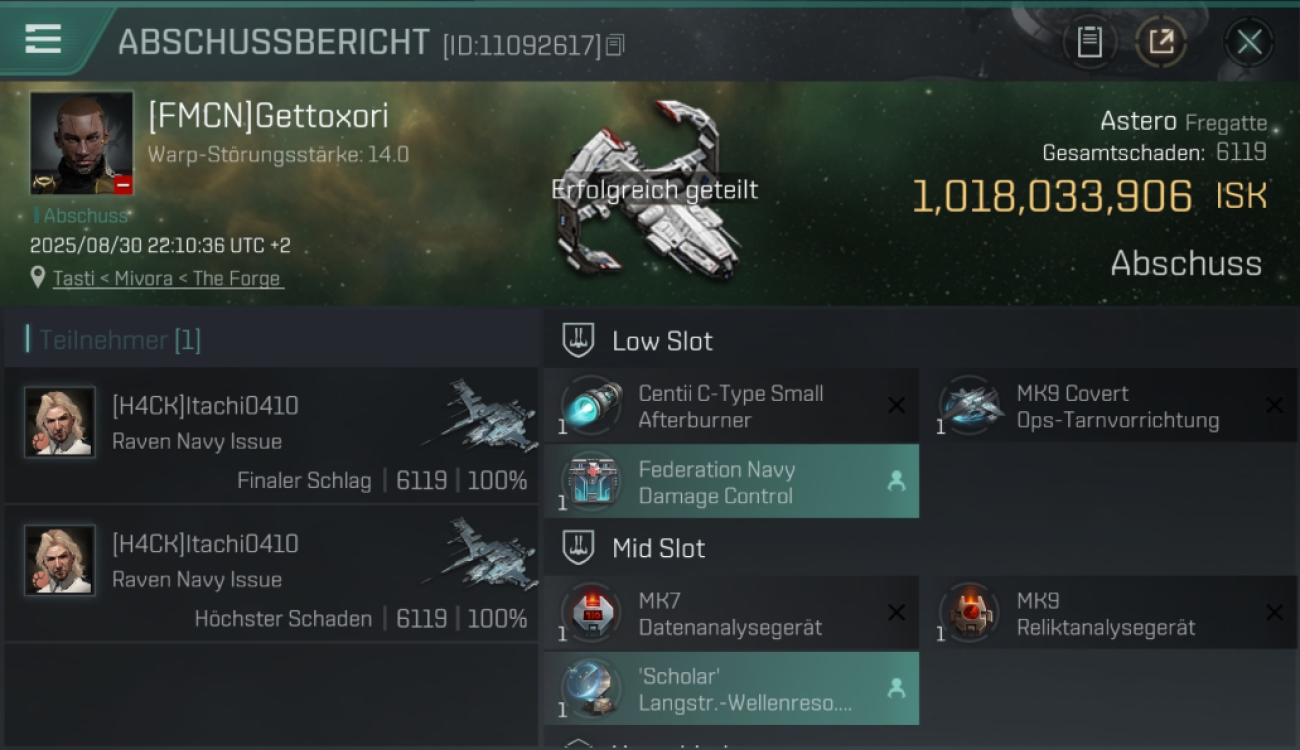Image resolution: width=1300 pixels, height=750 pixels.
Task: Collapse the Low Slot section header
Action: tap(921, 341)
